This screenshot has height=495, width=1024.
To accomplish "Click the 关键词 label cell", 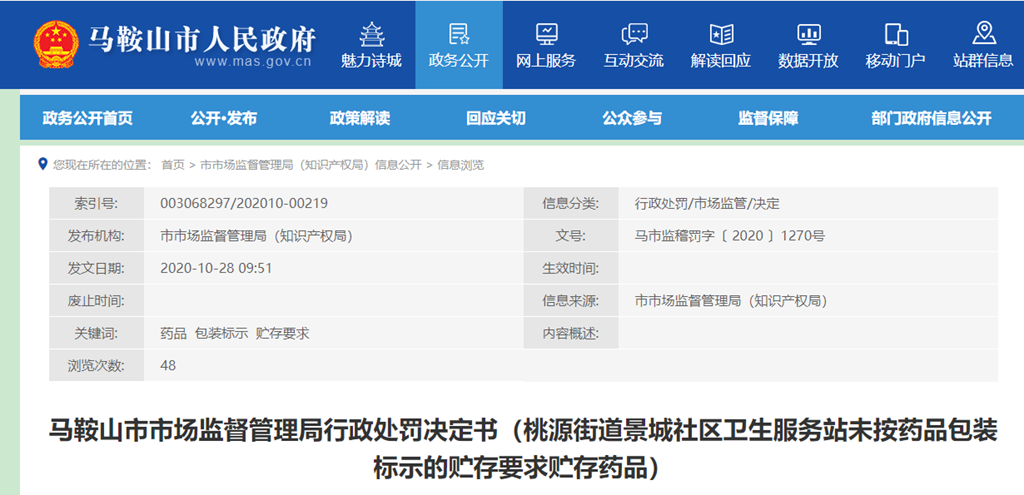I will pyautogui.click(x=97, y=333).
